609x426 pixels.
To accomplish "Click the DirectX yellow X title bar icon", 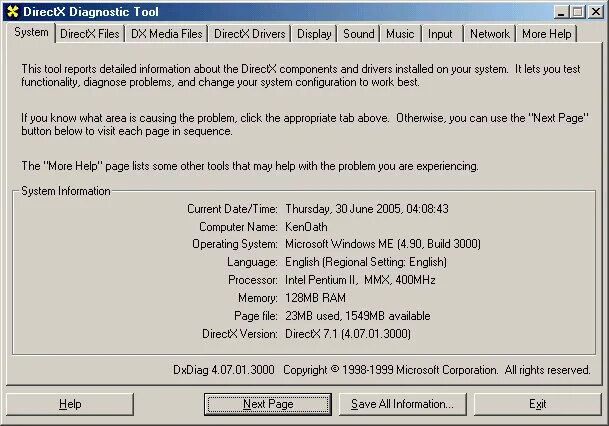I will tap(13, 12).
